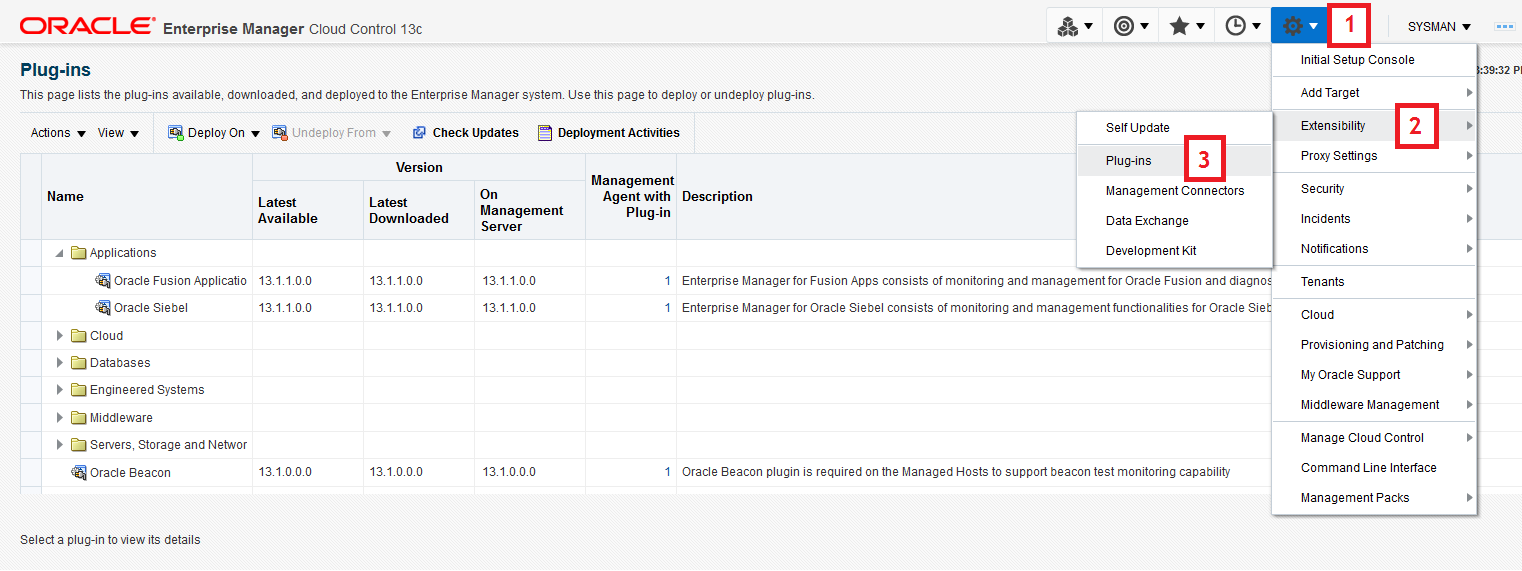Viewport: 1522px width, 571px height.
Task: Click the Check Updates icon
Action: pyautogui.click(x=420, y=132)
